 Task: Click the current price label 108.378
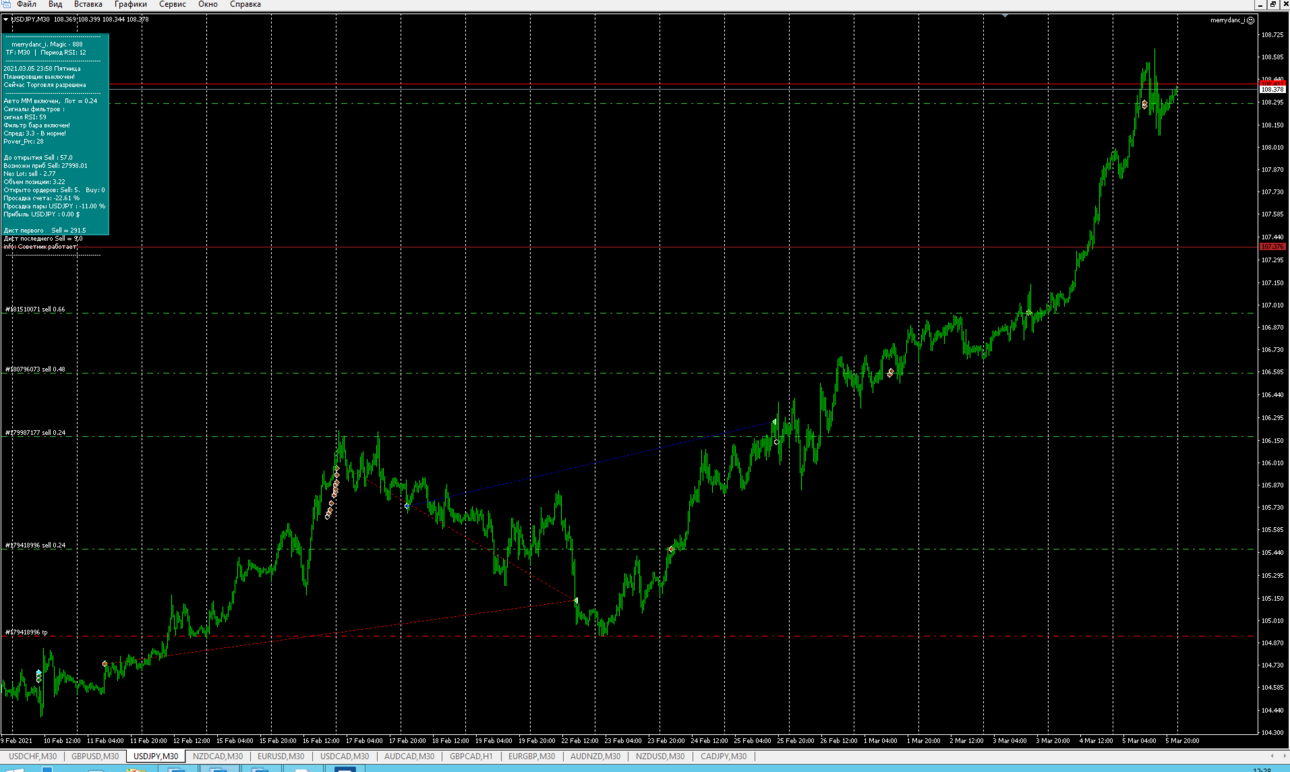coord(1272,90)
